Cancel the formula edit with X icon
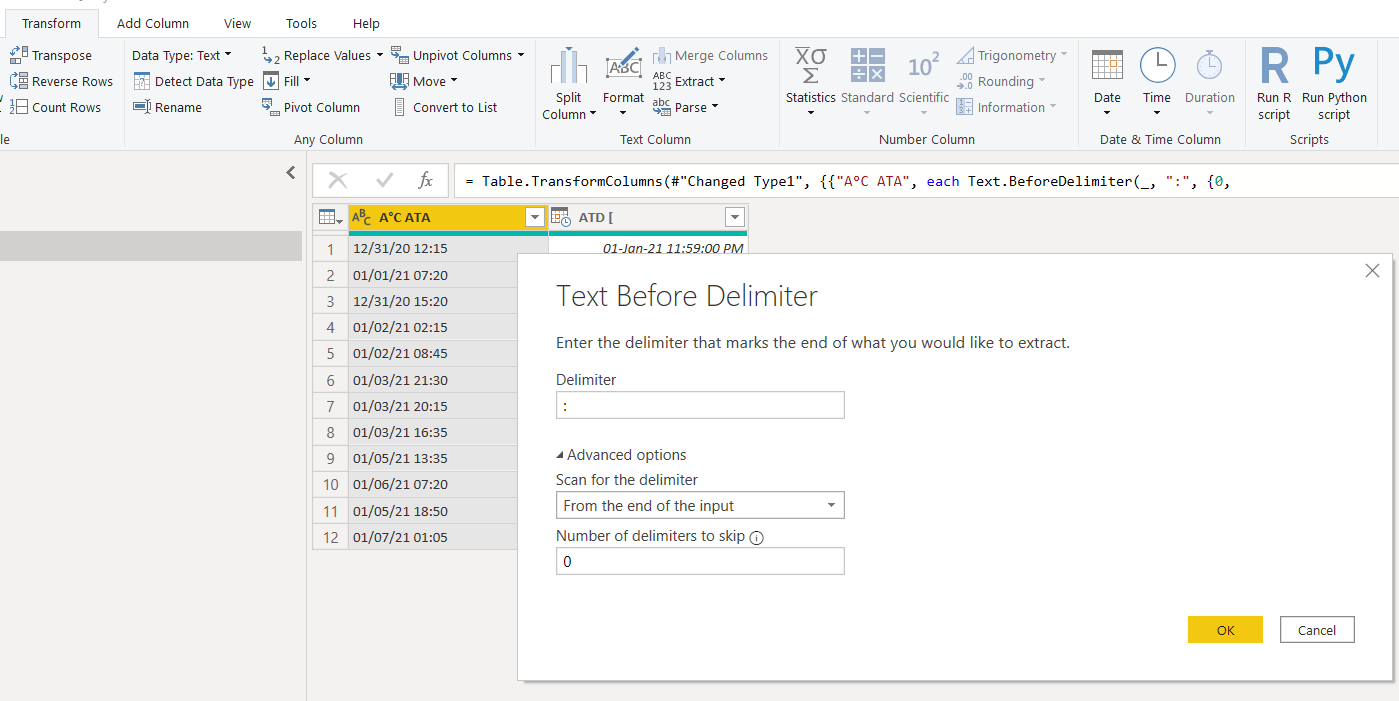Screen dimensions: 1399x701 point(338,180)
